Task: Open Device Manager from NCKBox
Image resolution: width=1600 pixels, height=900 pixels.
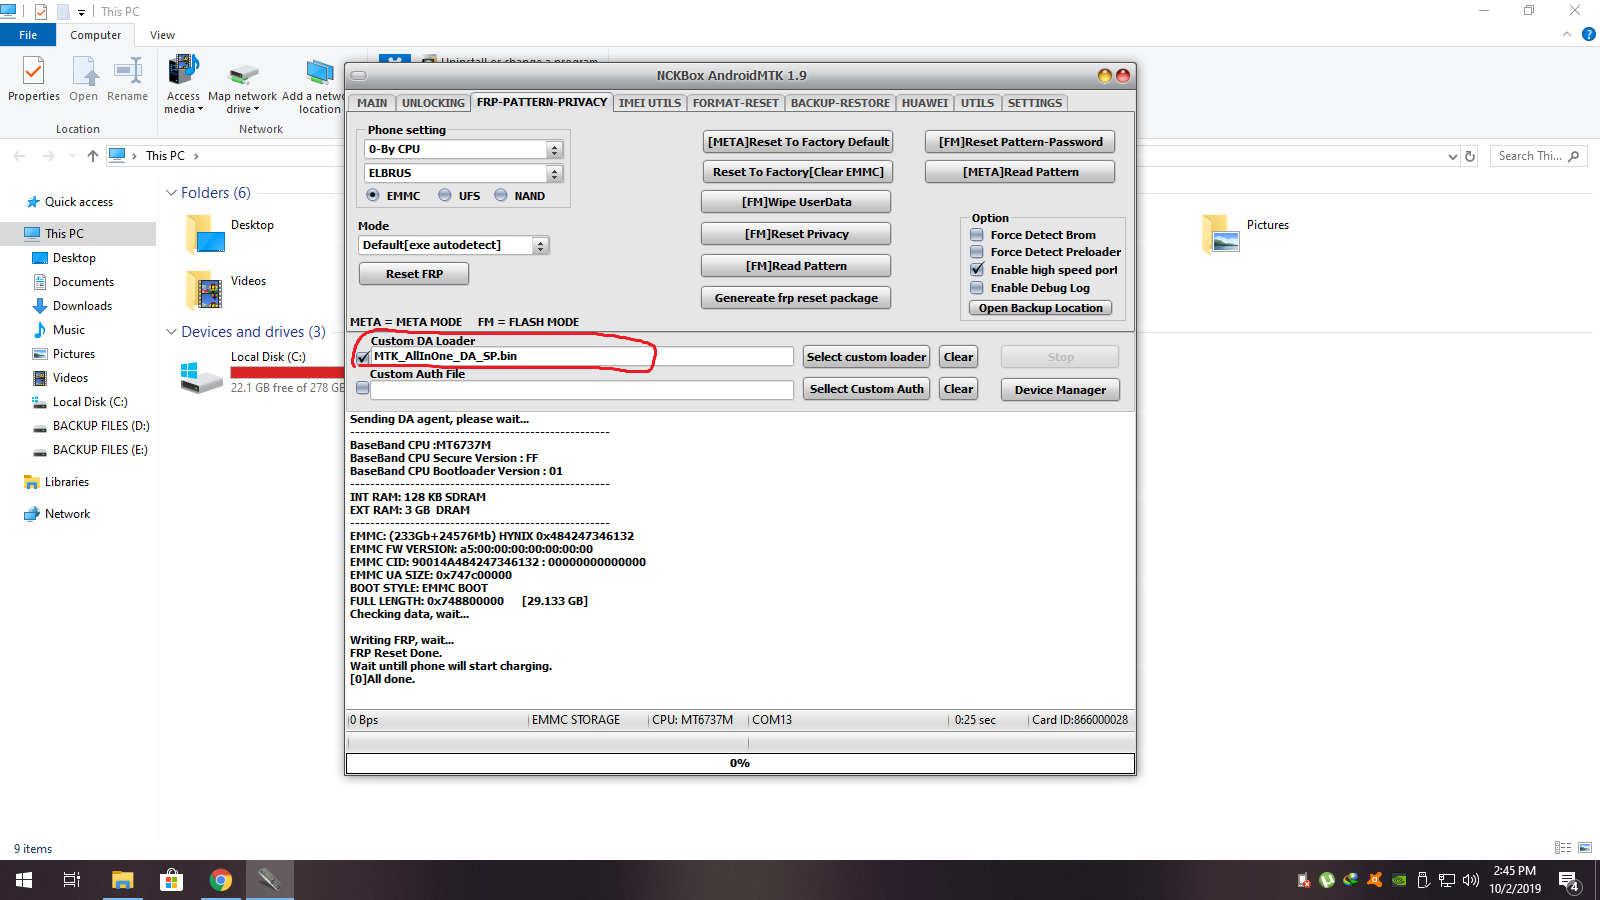Action: click(1060, 390)
